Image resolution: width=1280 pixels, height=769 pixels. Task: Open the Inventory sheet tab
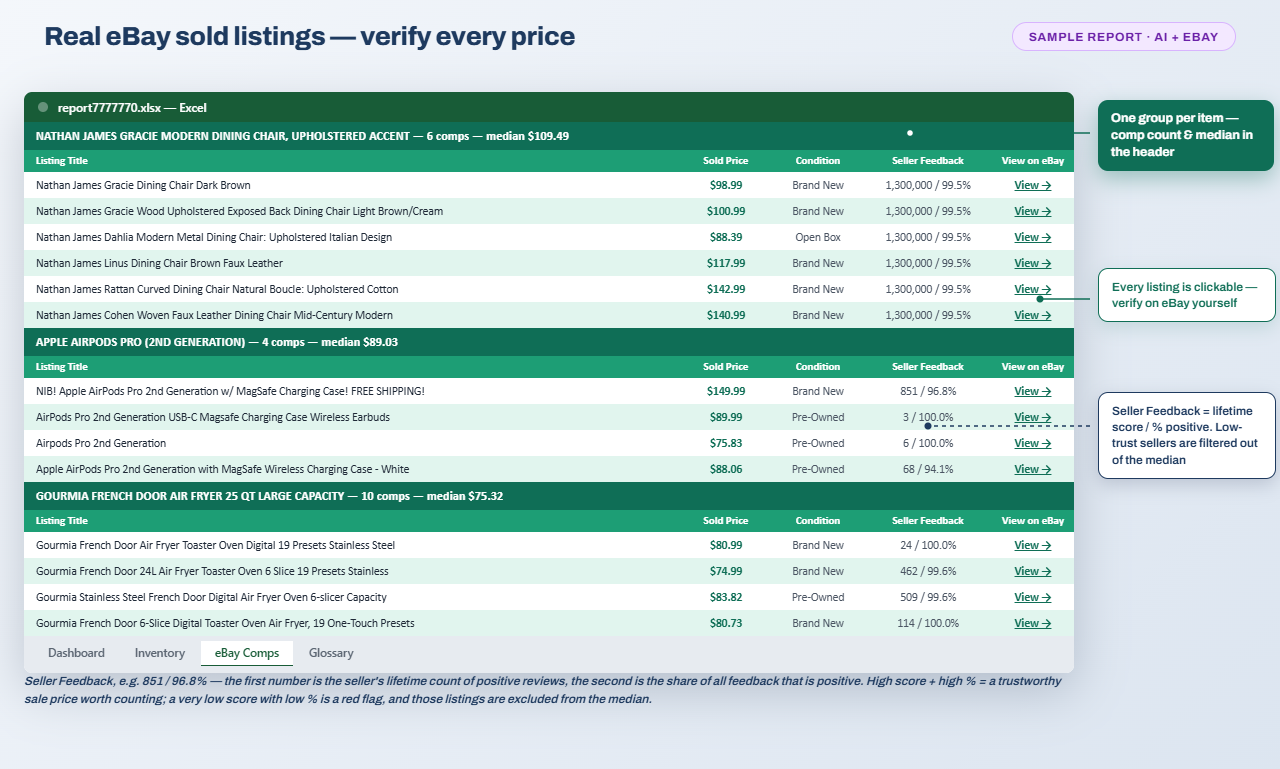(x=160, y=653)
